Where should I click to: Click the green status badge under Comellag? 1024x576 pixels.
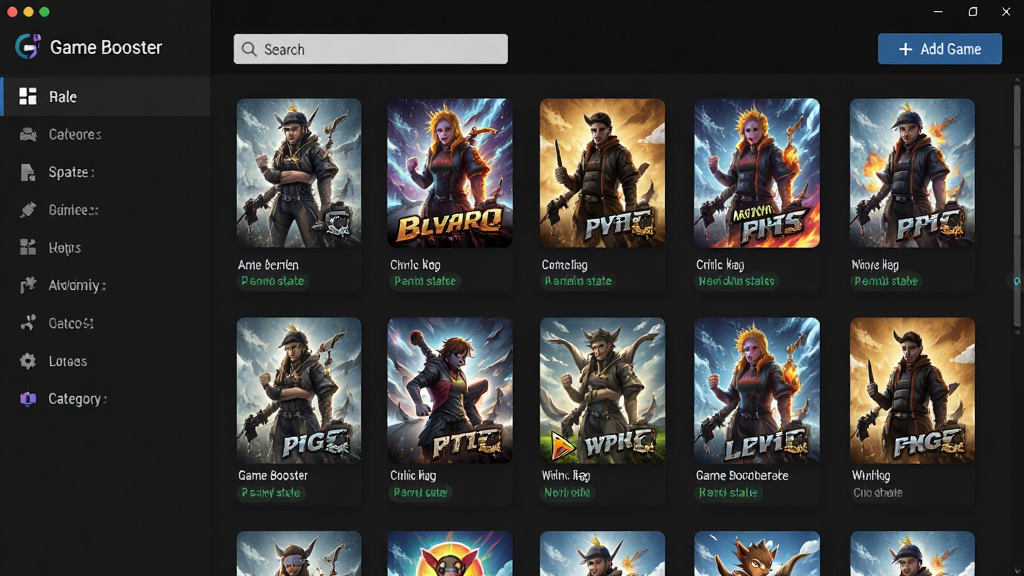(x=578, y=281)
